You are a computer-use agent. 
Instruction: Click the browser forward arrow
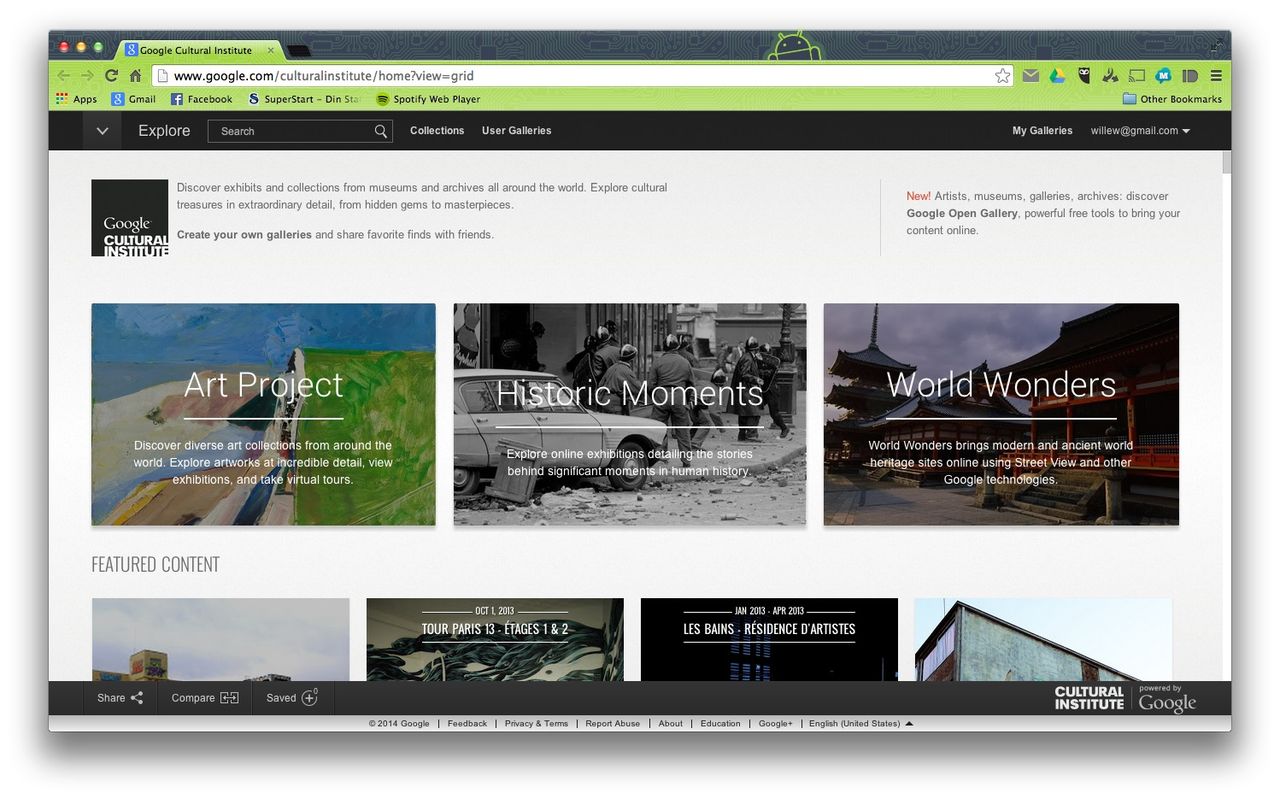tap(88, 76)
